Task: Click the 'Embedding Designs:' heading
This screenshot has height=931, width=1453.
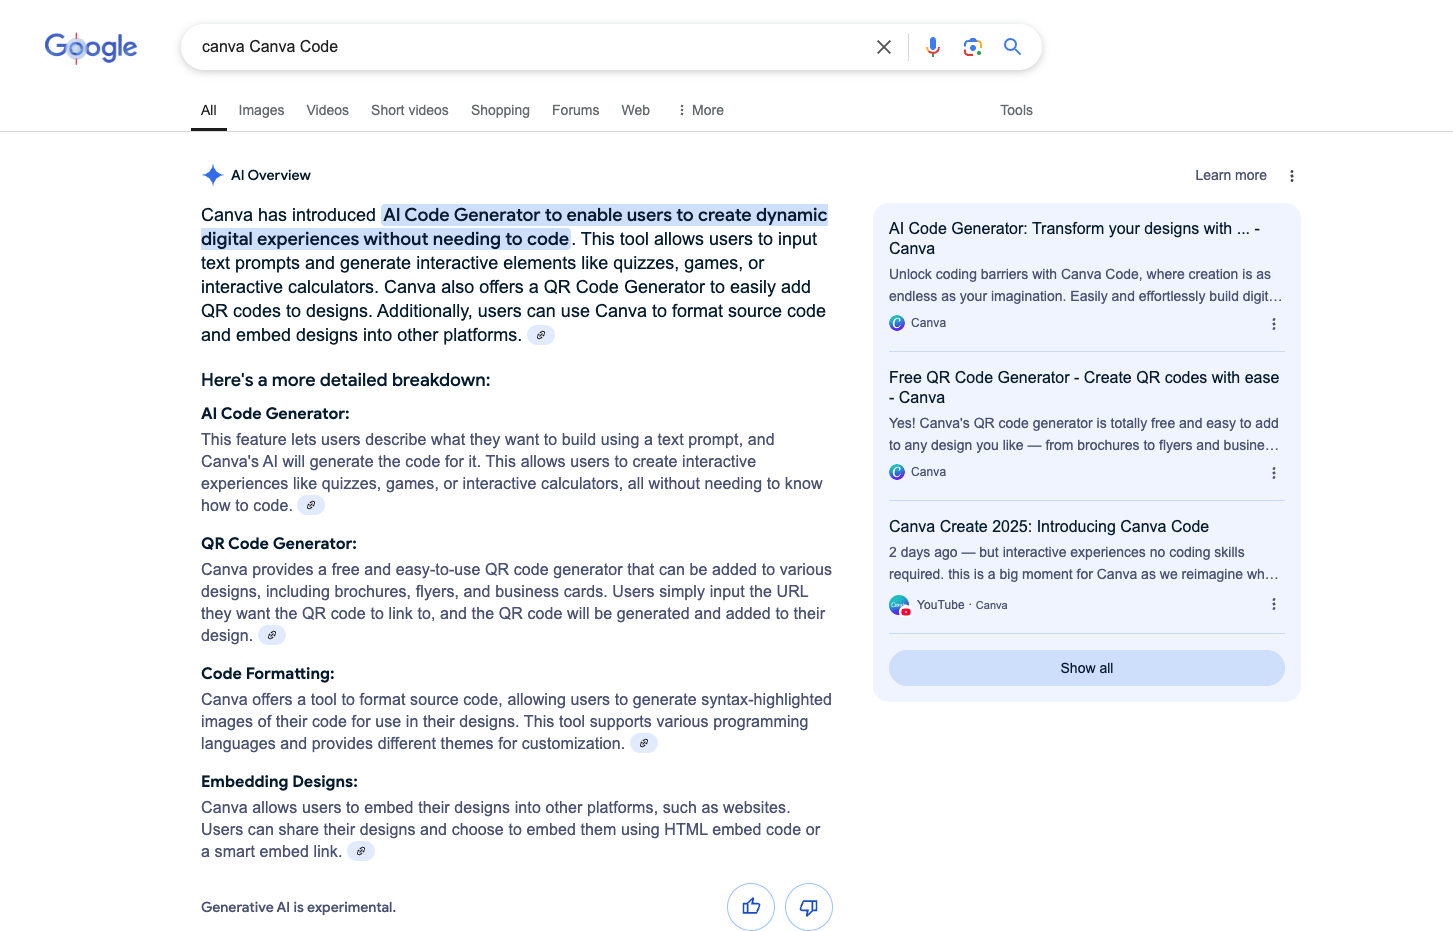Action: pyautogui.click(x=279, y=781)
